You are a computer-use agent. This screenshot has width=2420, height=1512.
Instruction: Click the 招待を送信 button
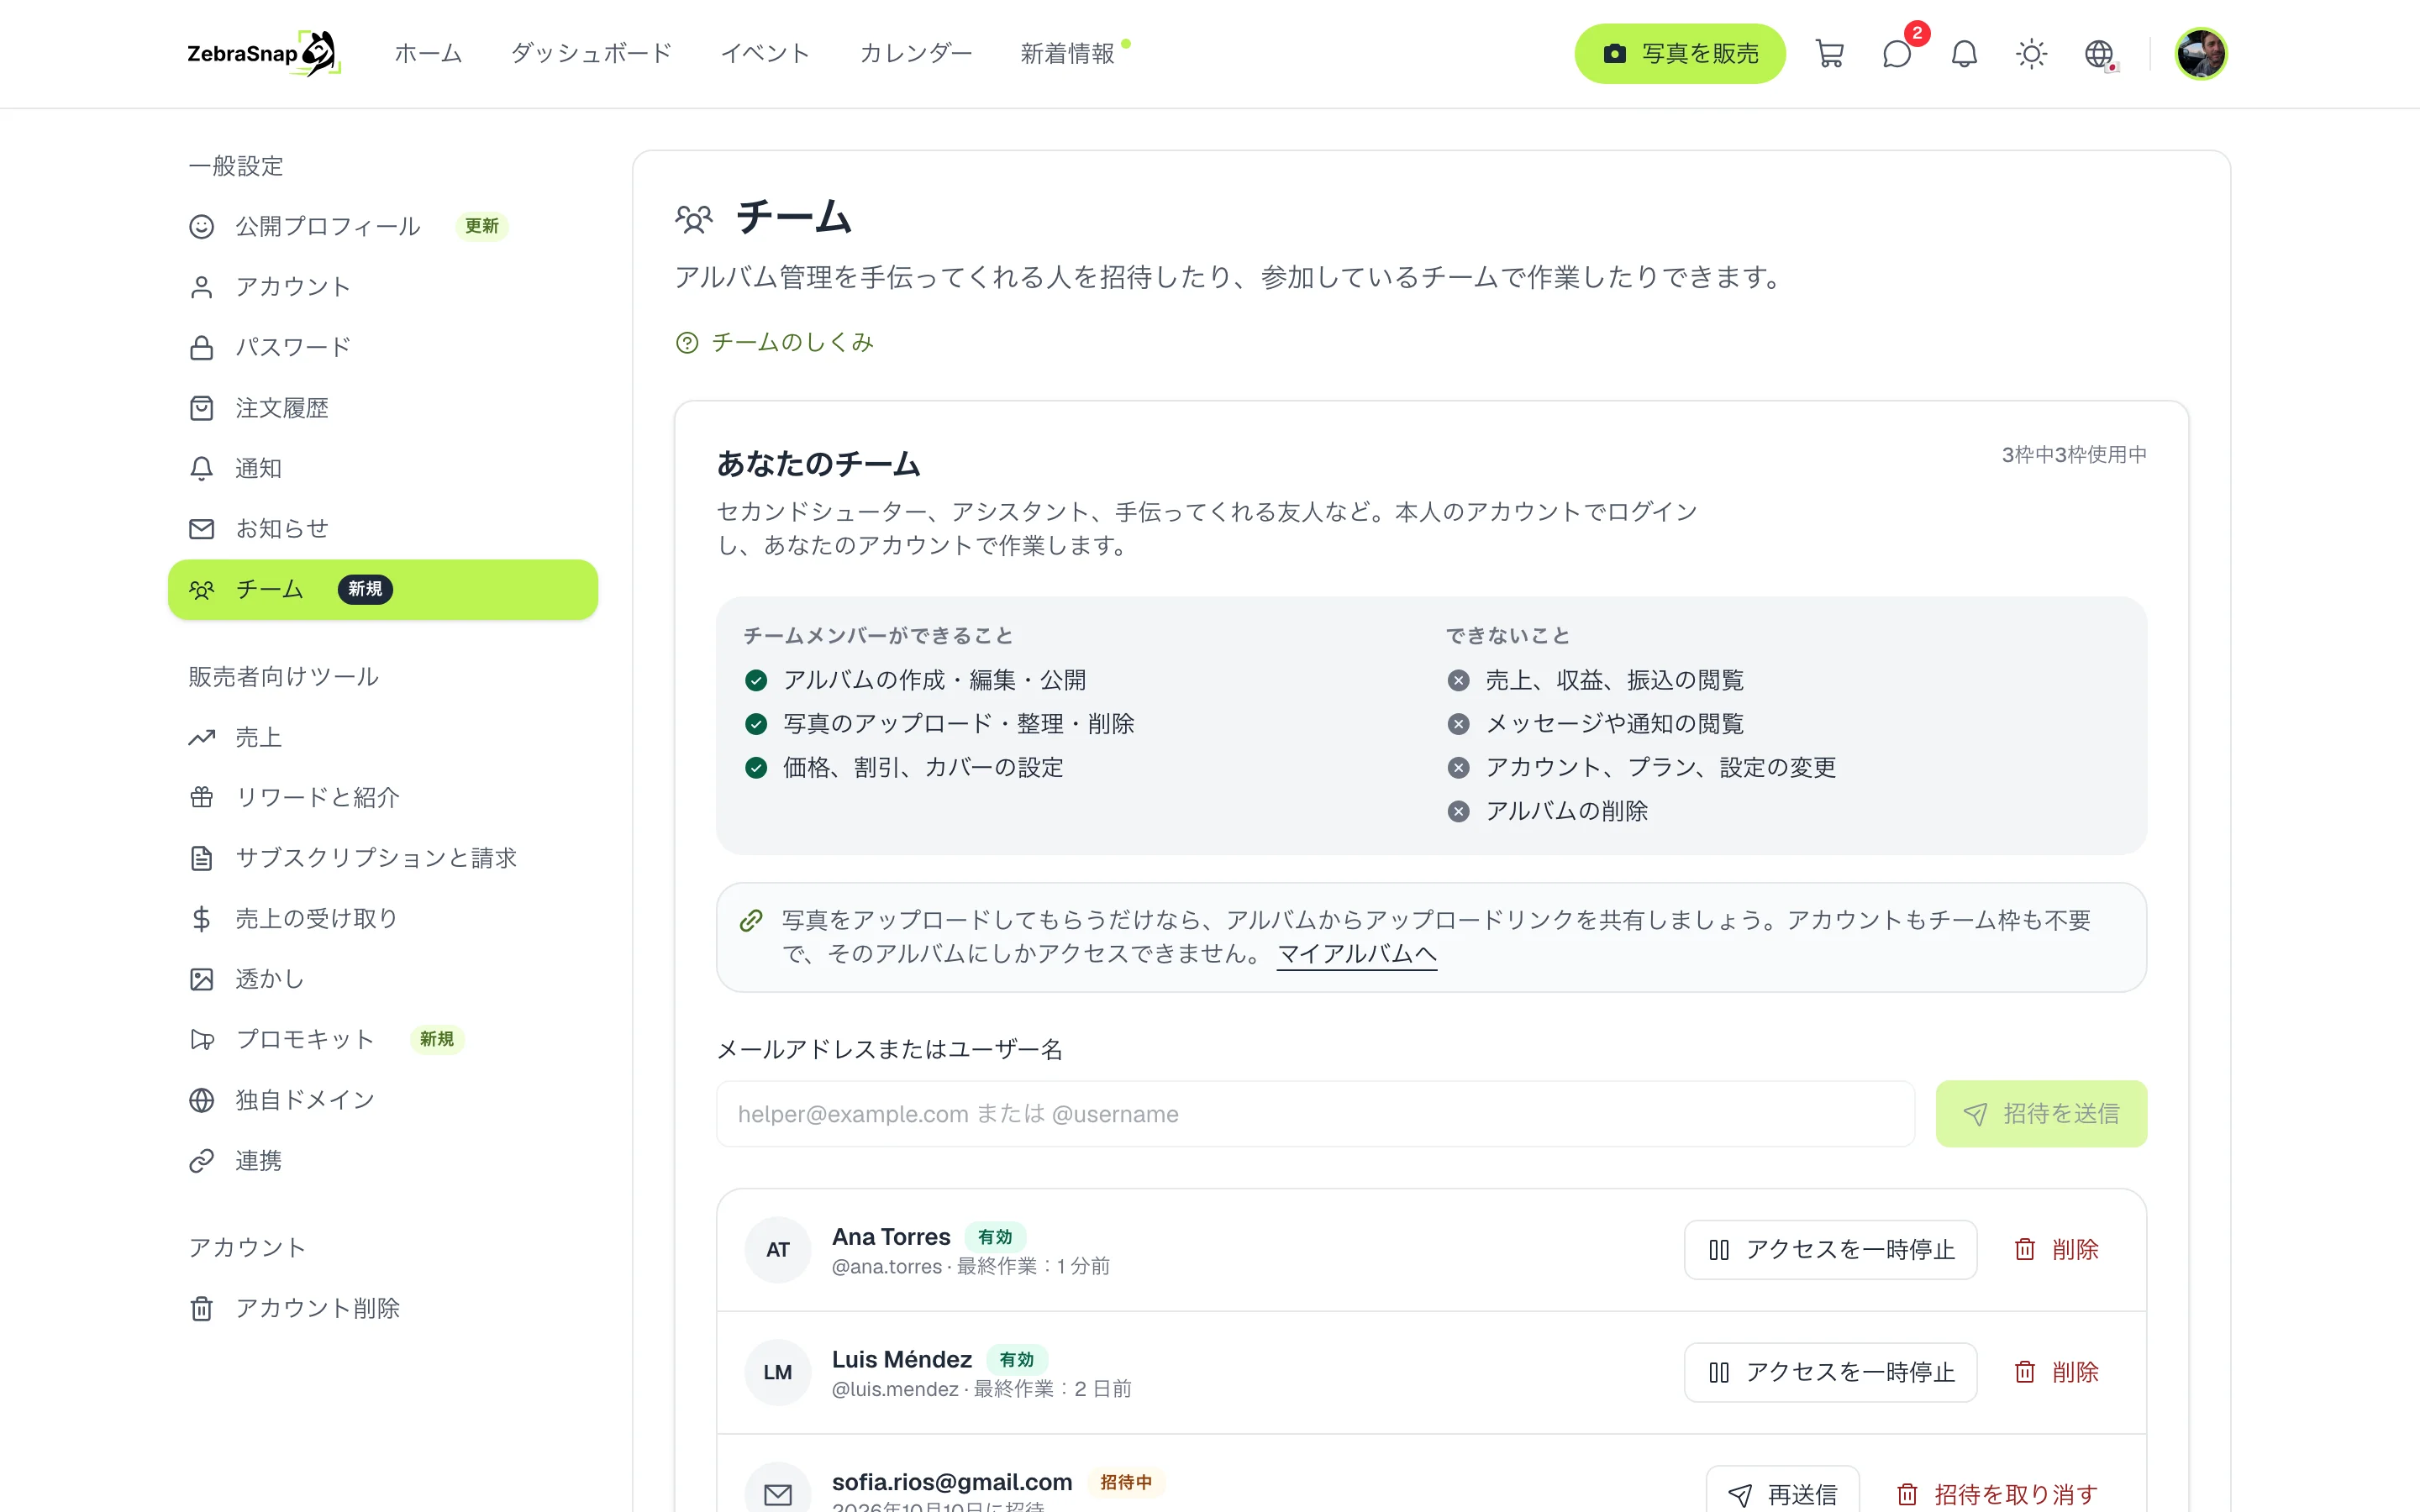(2041, 1114)
